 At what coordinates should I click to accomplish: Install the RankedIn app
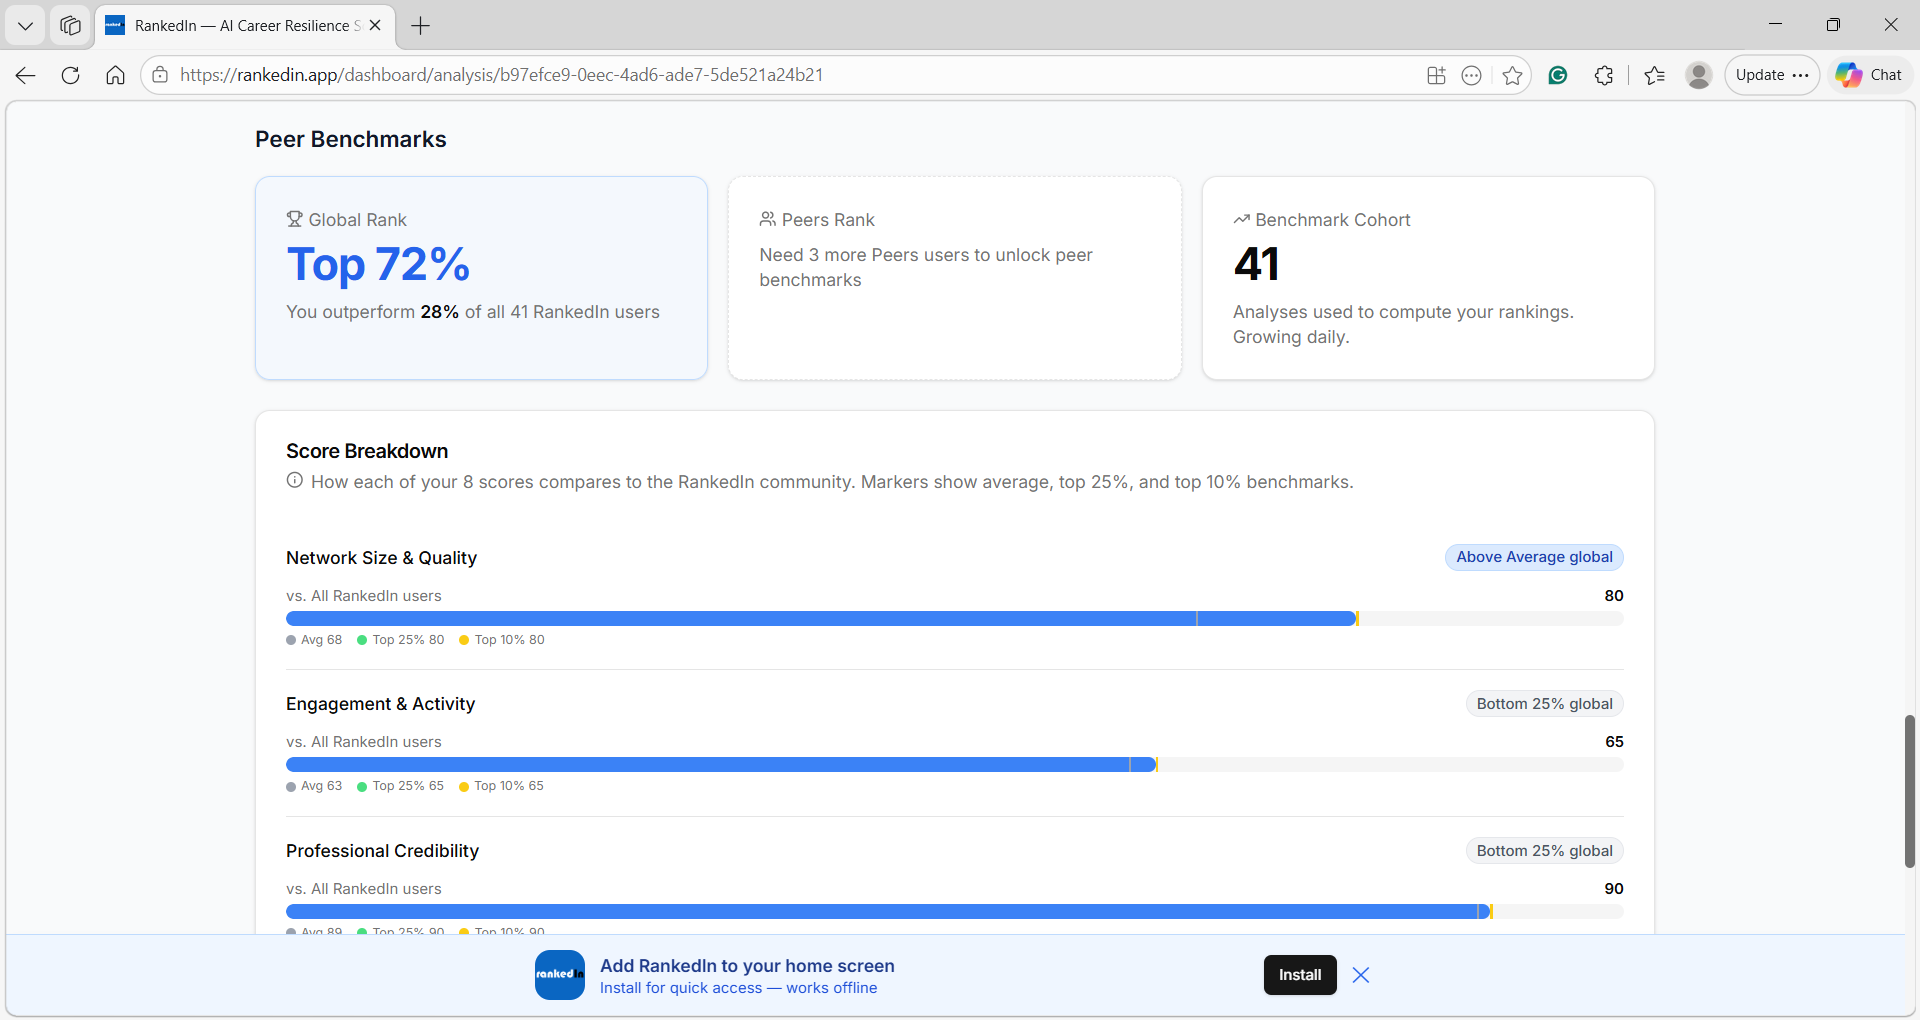tap(1300, 975)
